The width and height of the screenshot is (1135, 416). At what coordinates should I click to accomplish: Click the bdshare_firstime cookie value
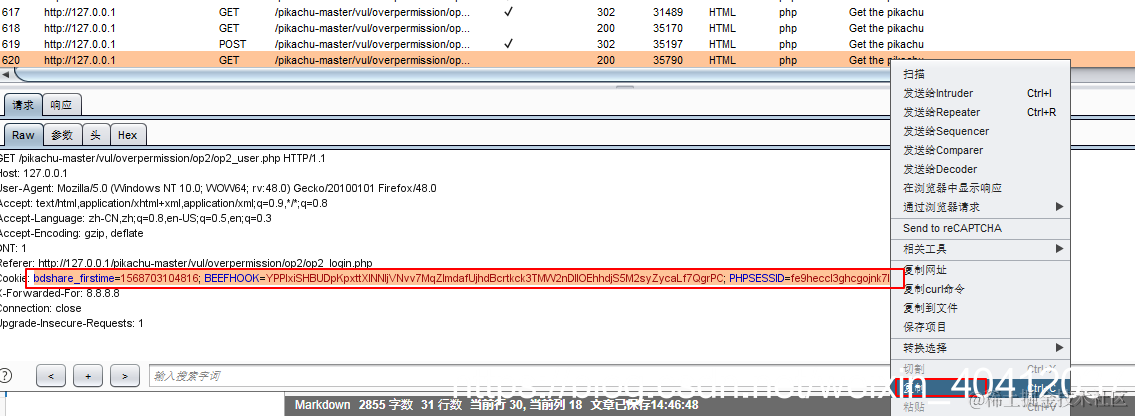[x=160, y=278]
